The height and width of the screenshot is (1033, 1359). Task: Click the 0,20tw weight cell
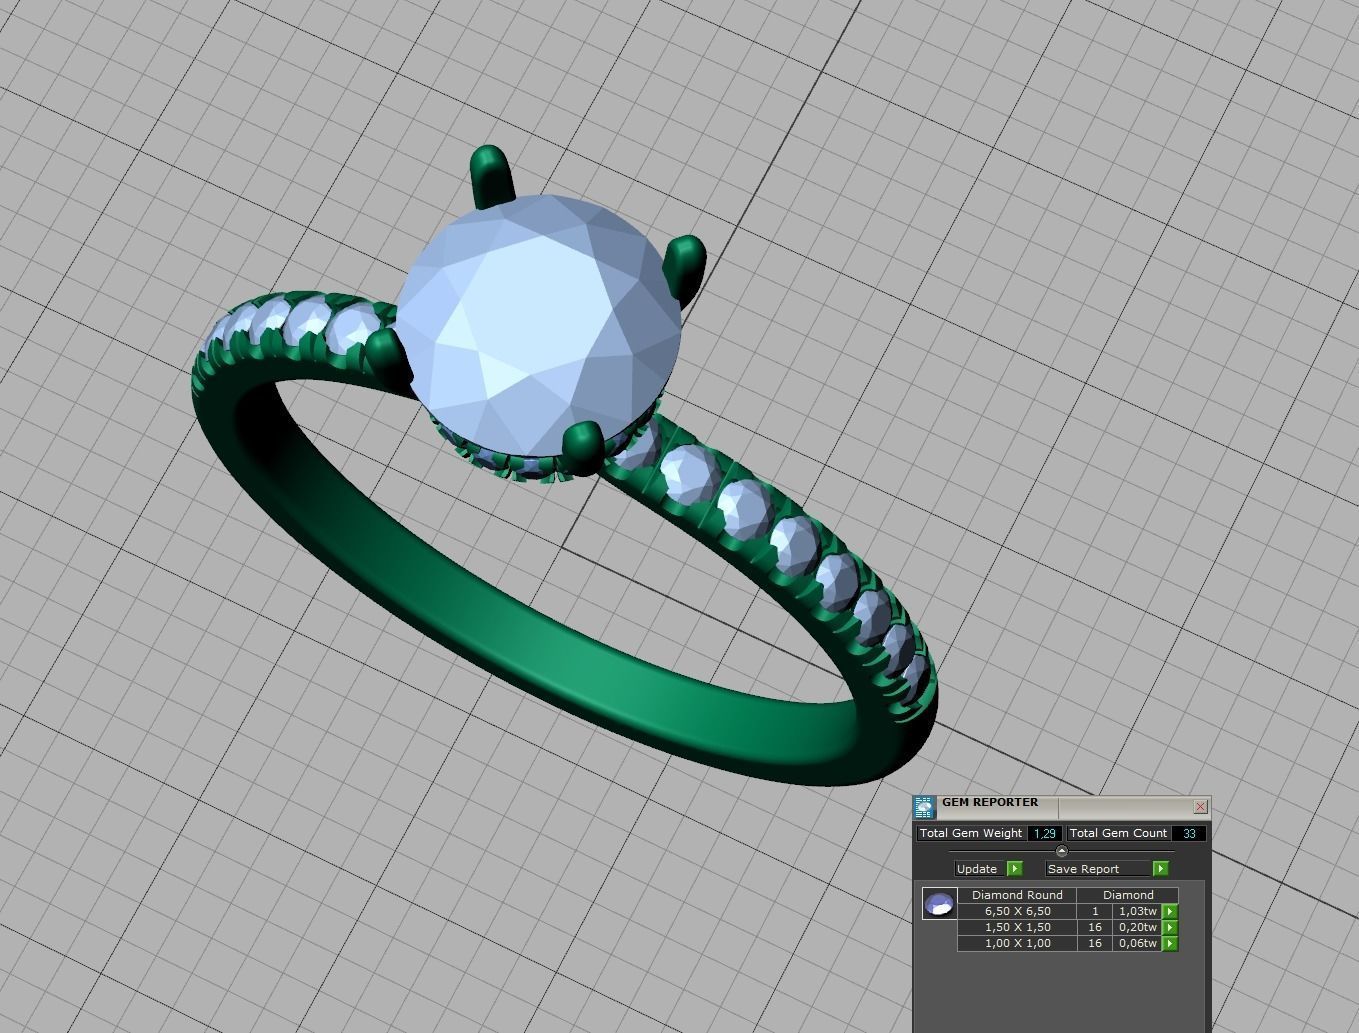click(x=1137, y=927)
